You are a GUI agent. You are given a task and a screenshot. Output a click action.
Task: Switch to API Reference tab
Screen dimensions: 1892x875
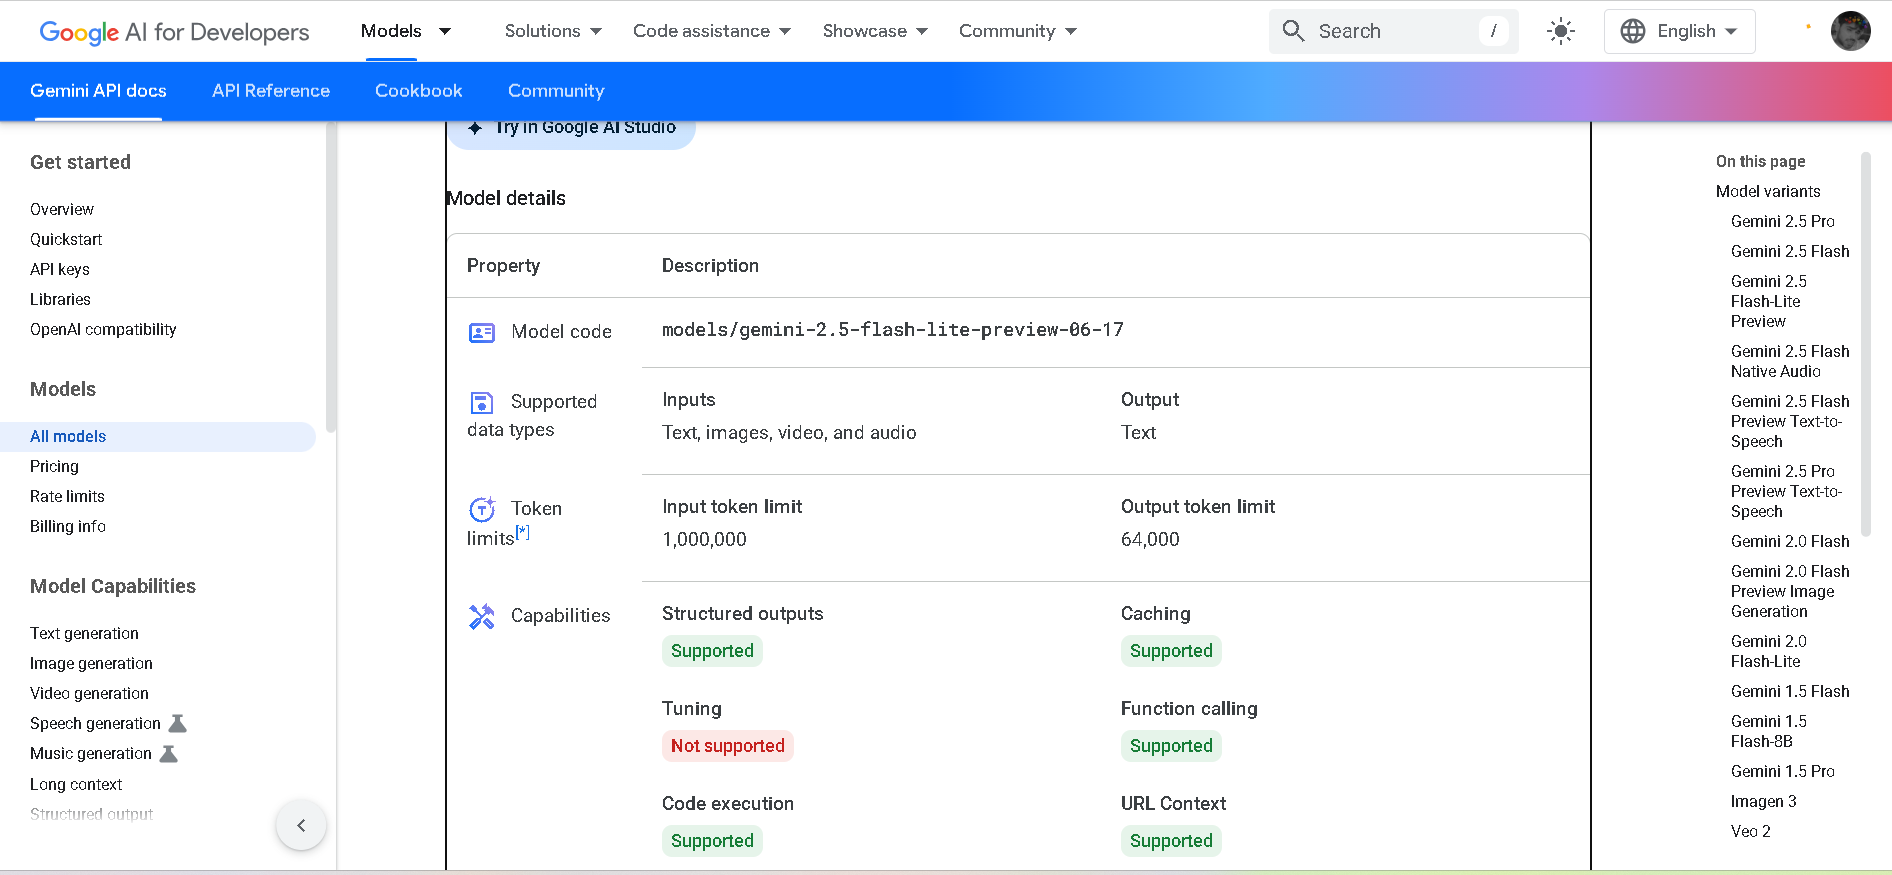pyautogui.click(x=271, y=91)
